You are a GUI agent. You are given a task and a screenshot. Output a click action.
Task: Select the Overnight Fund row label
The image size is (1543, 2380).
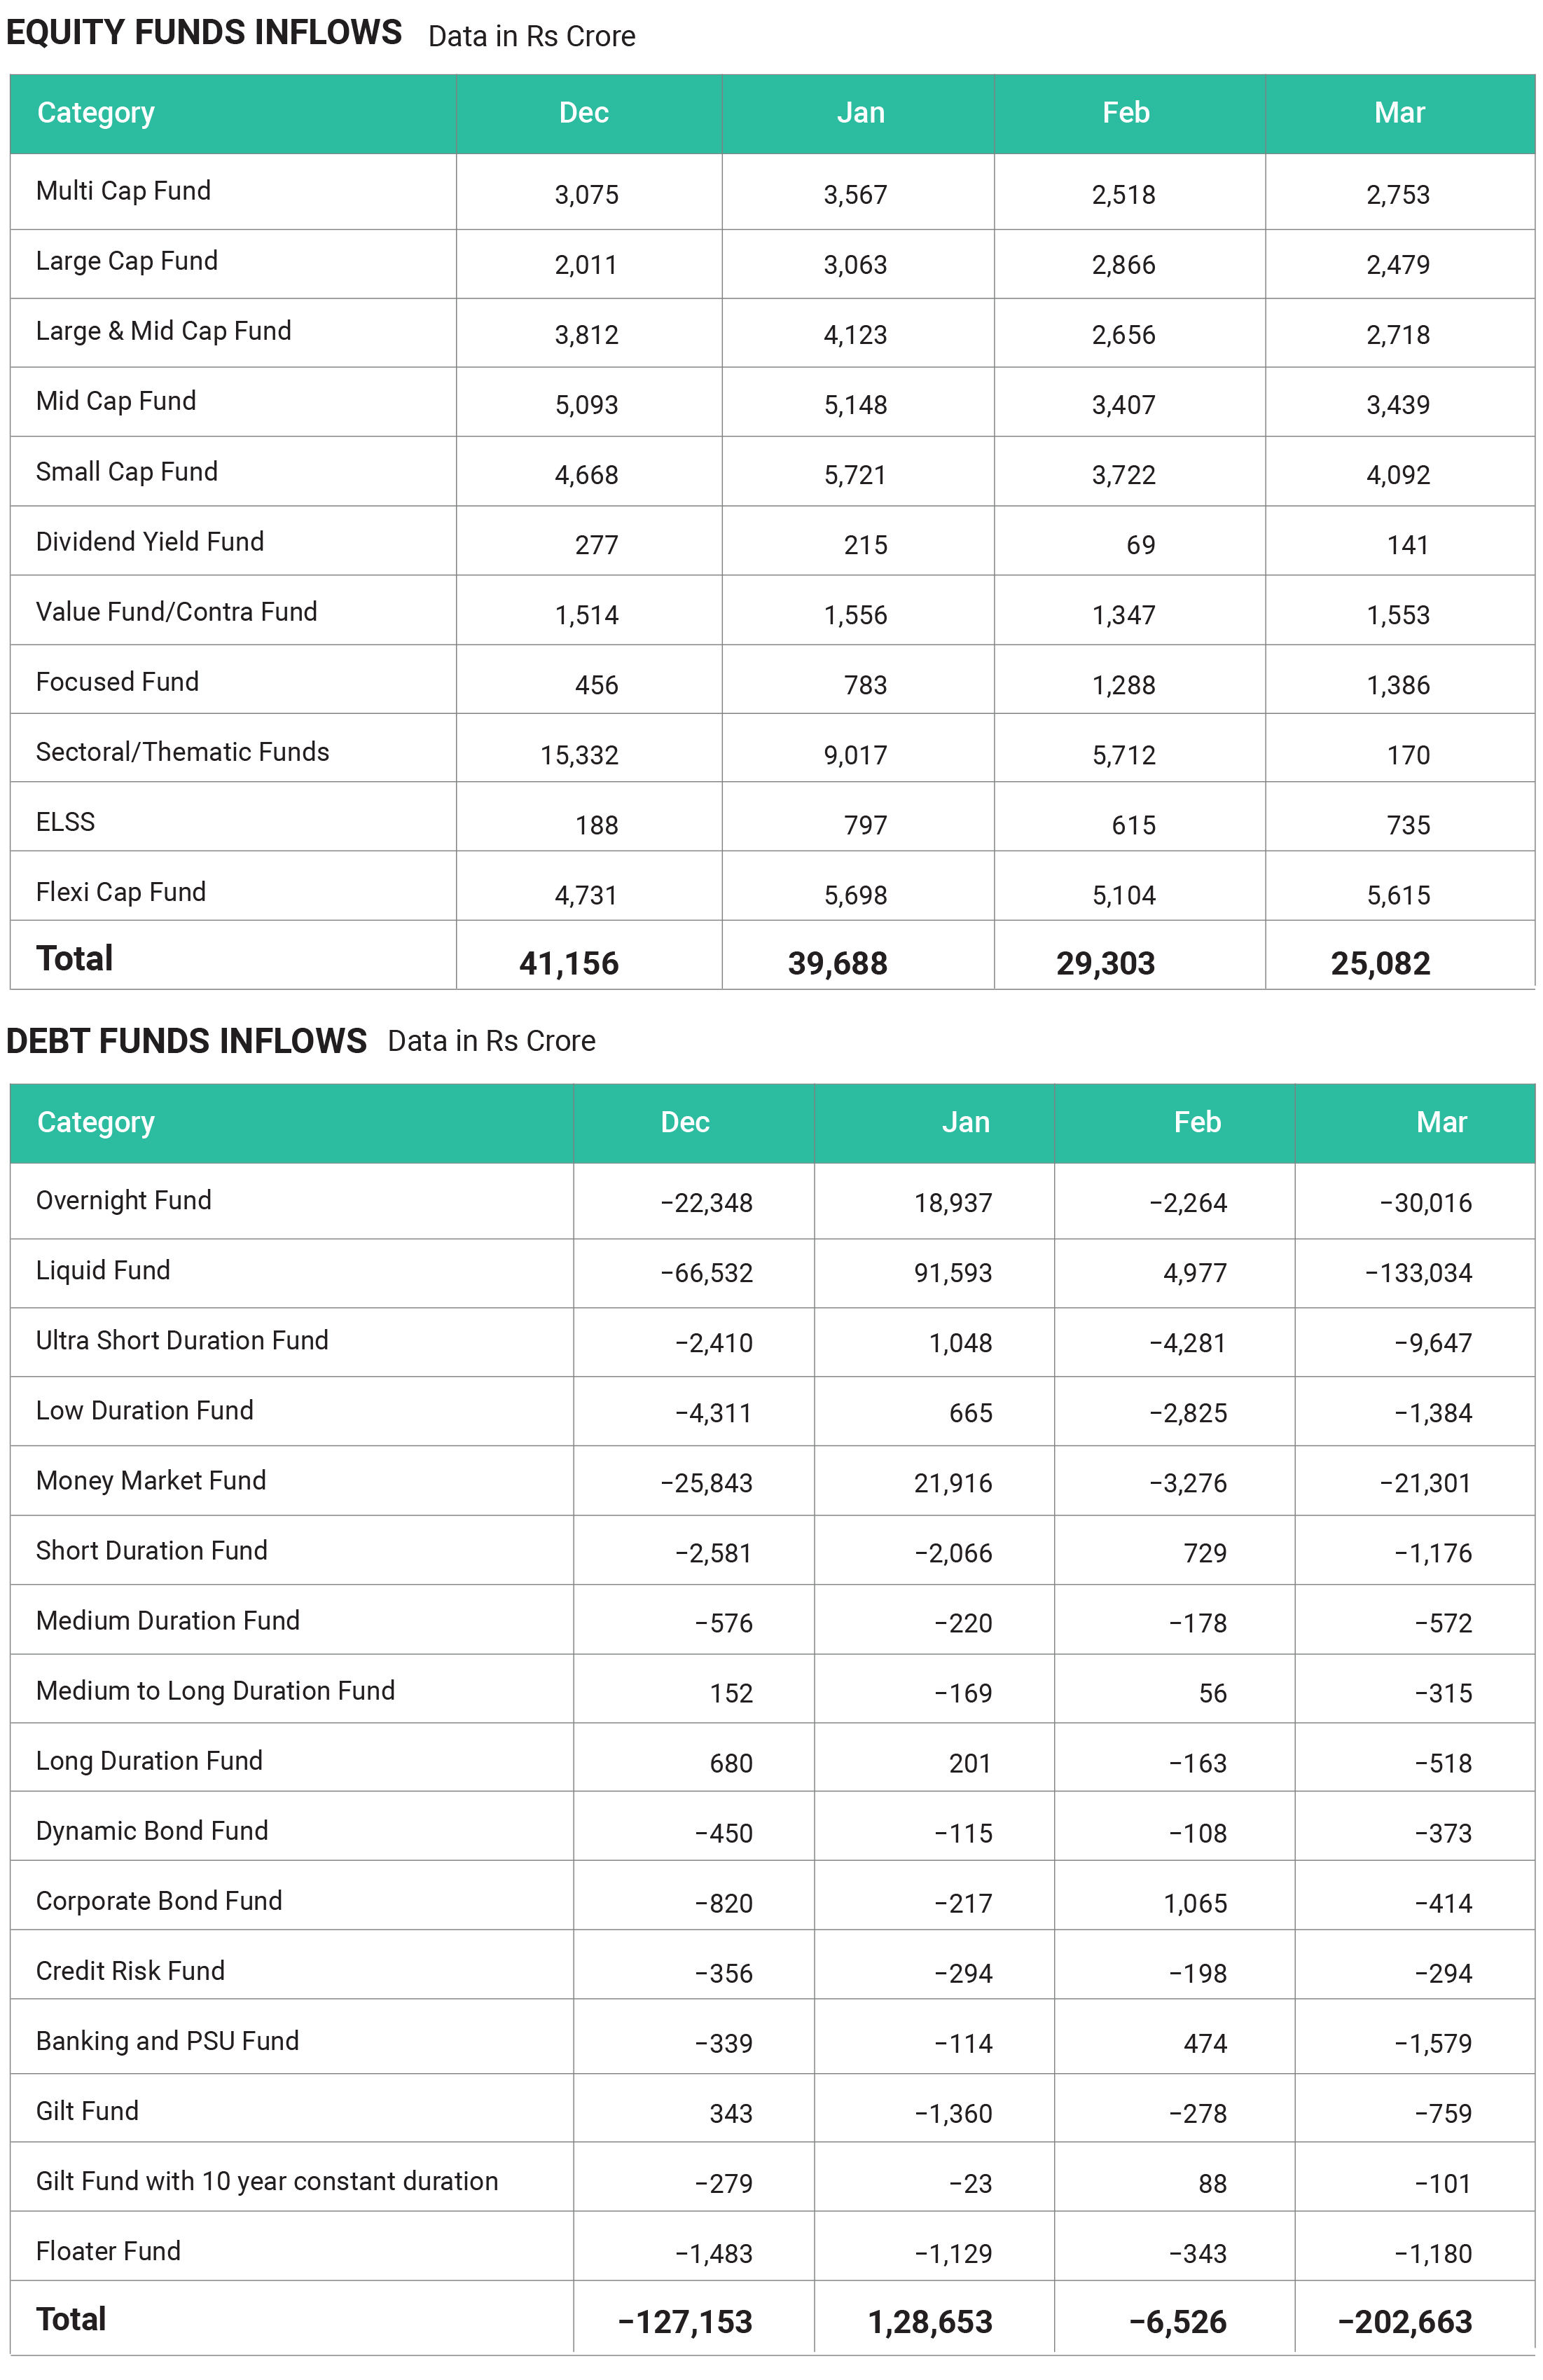point(124,1200)
